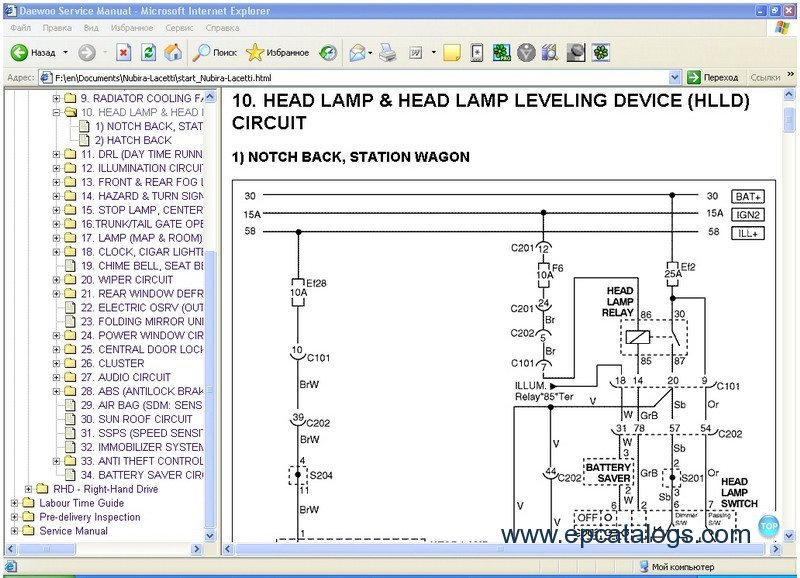Click the green ICQ flower icon
The width and height of the screenshot is (800, 578).
click(x=601, y=52)
